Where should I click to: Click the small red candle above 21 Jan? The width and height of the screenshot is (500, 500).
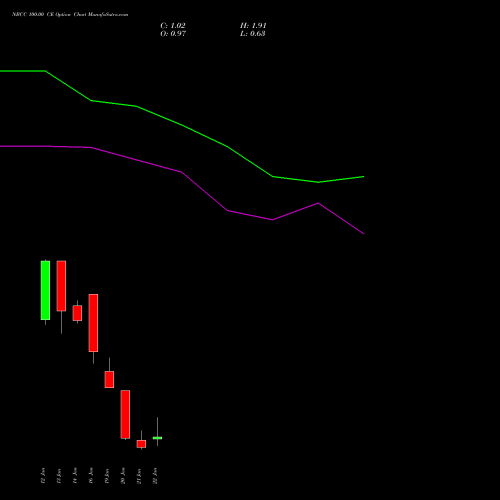(141, 444)
